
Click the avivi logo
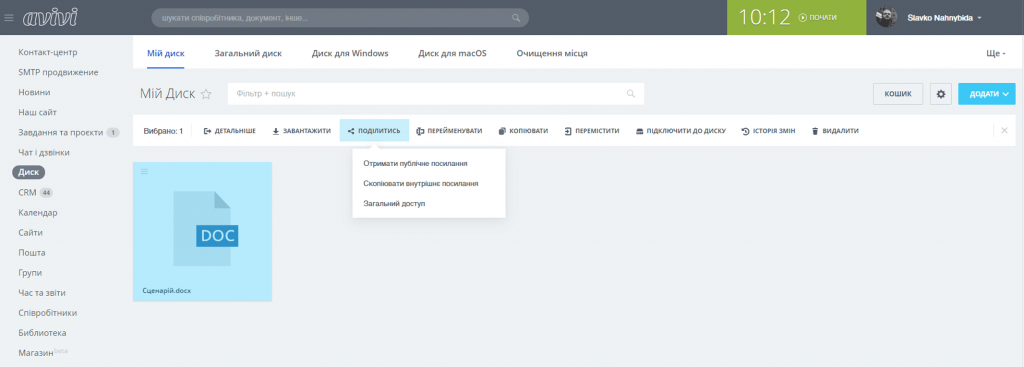(x=50, y=18)
